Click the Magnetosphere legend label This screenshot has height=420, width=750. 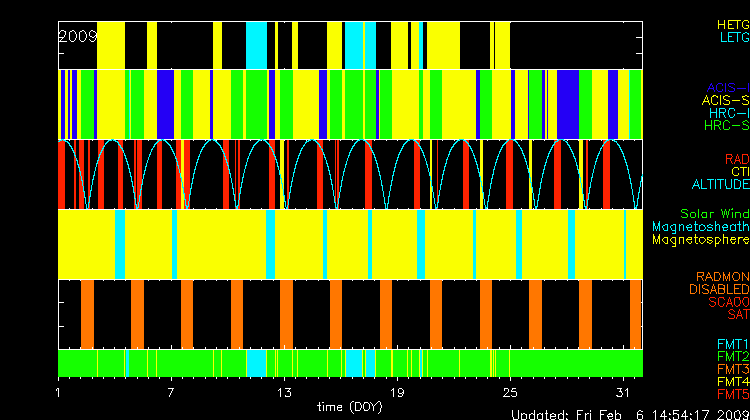tap(700, 240)
